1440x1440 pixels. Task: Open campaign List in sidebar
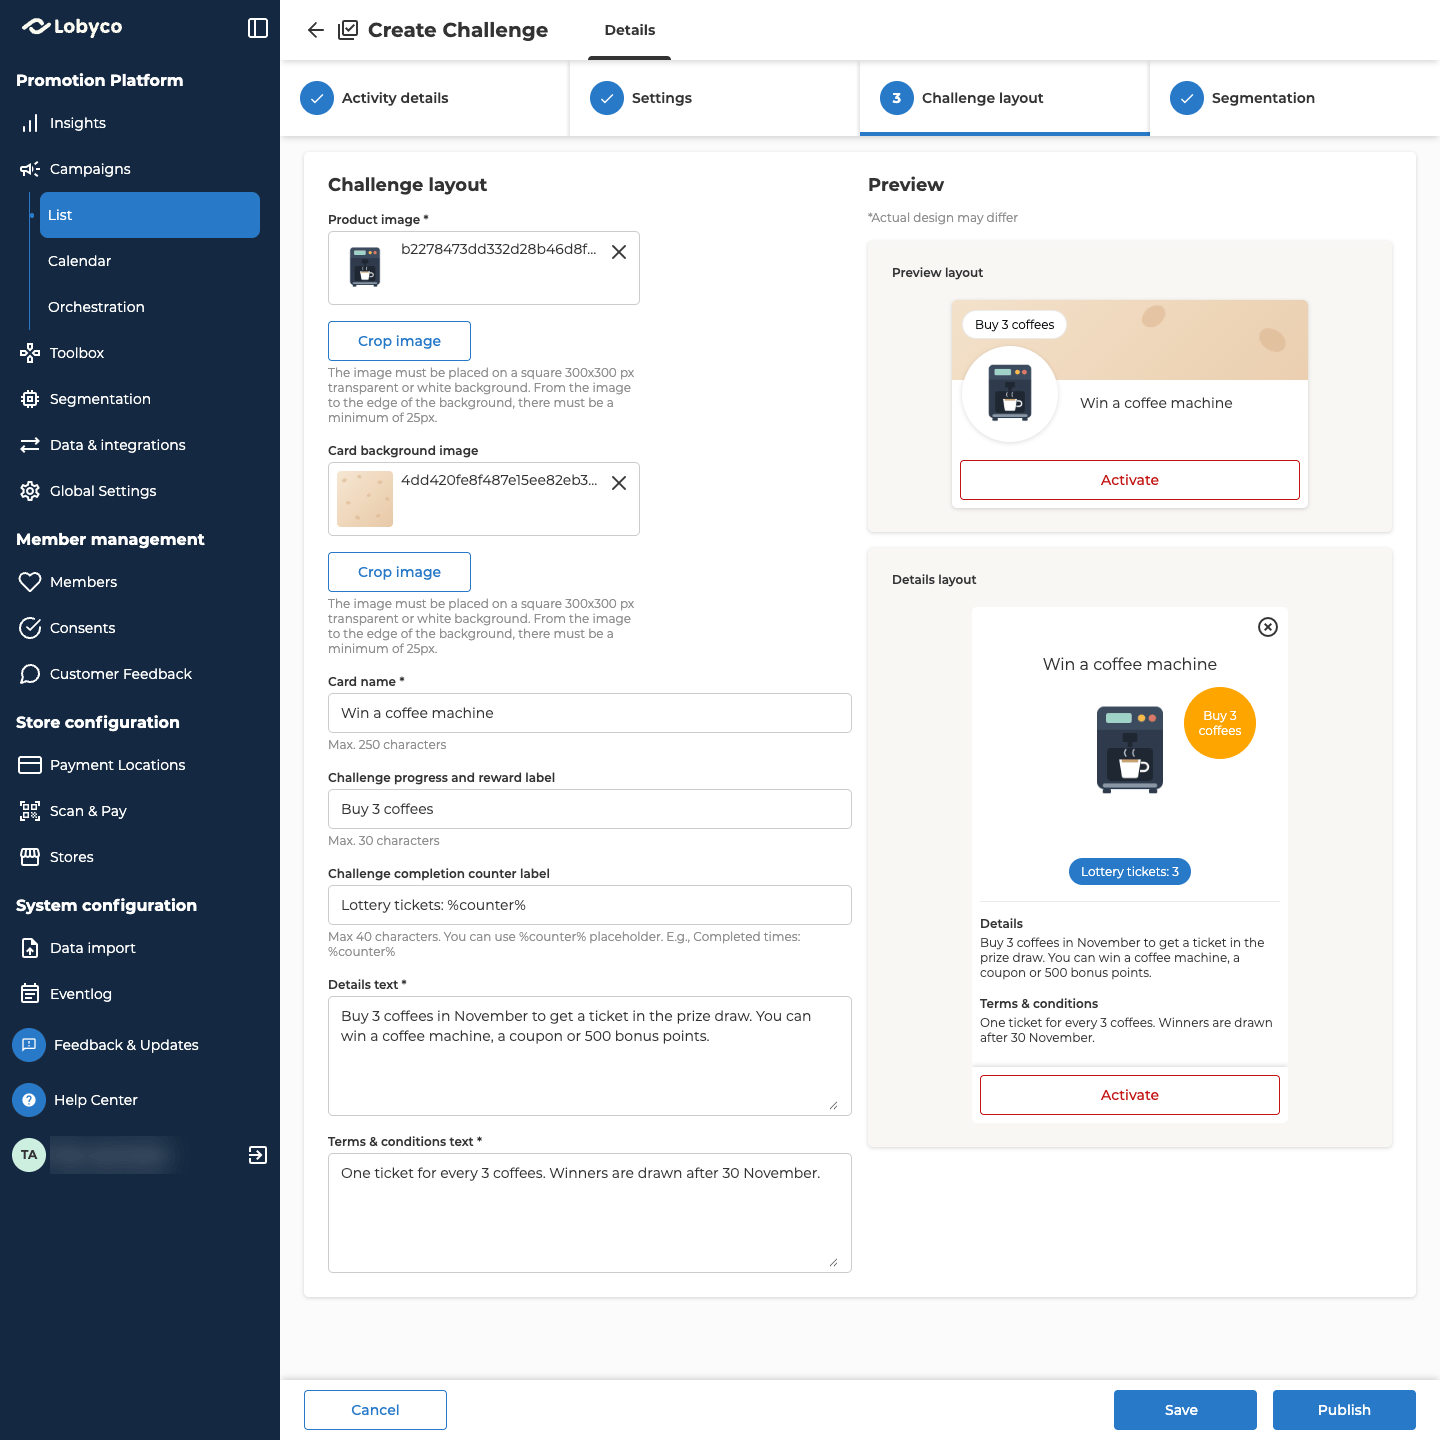pyautogui.click(x=150, y=215)
